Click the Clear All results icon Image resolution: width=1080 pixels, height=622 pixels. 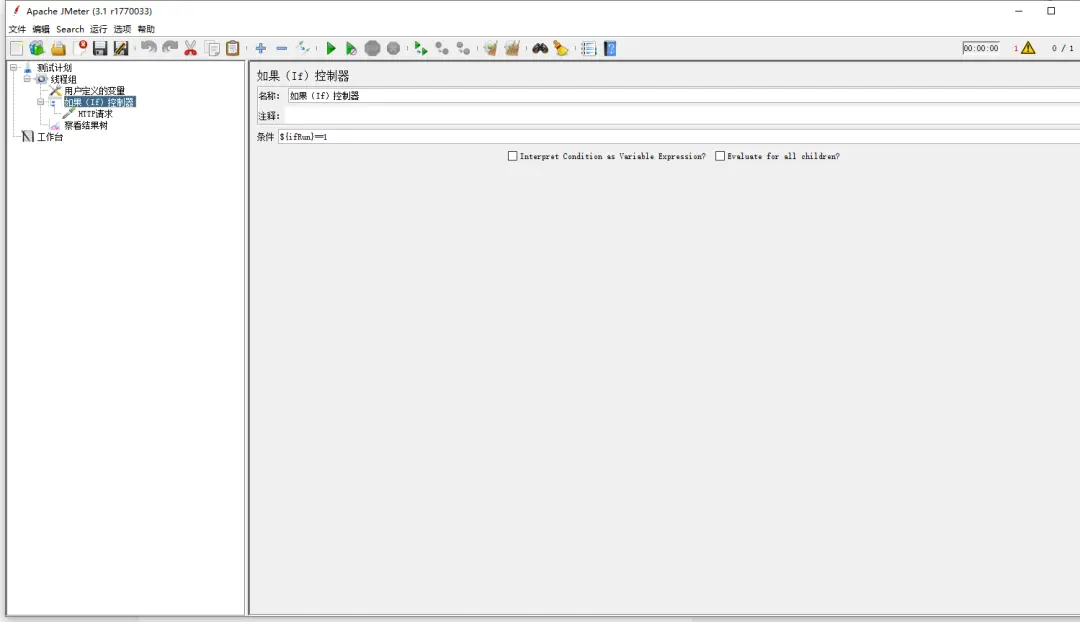pos(512,48)
